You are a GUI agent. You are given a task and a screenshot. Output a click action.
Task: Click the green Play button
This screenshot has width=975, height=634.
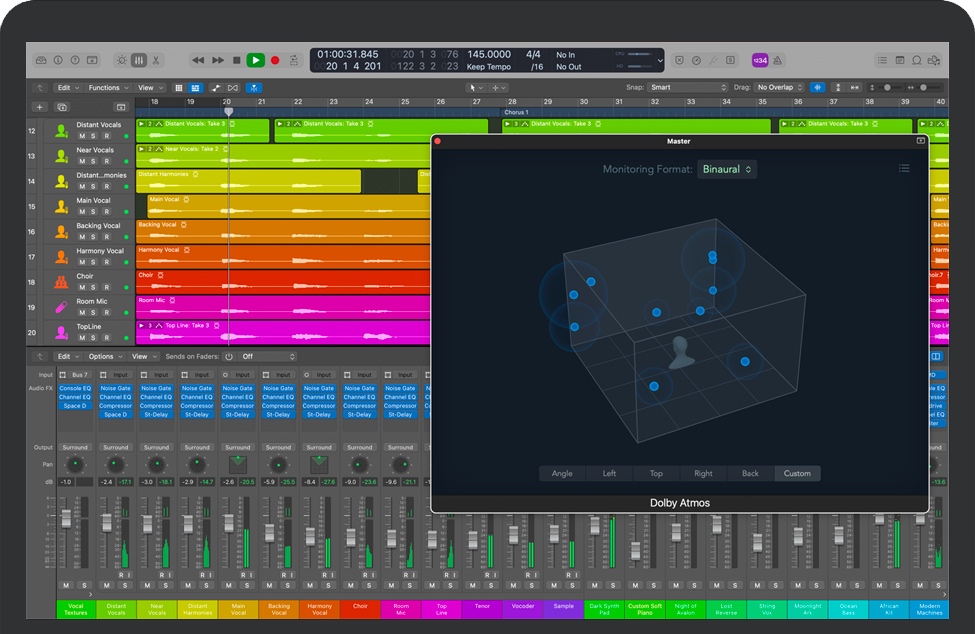click(256, 60)
